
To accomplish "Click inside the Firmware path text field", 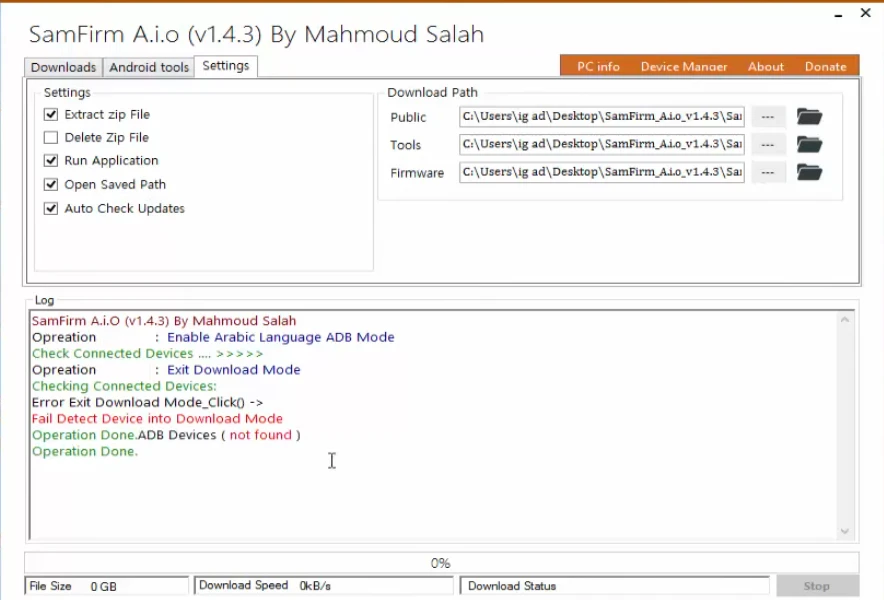I will point(600,172).
